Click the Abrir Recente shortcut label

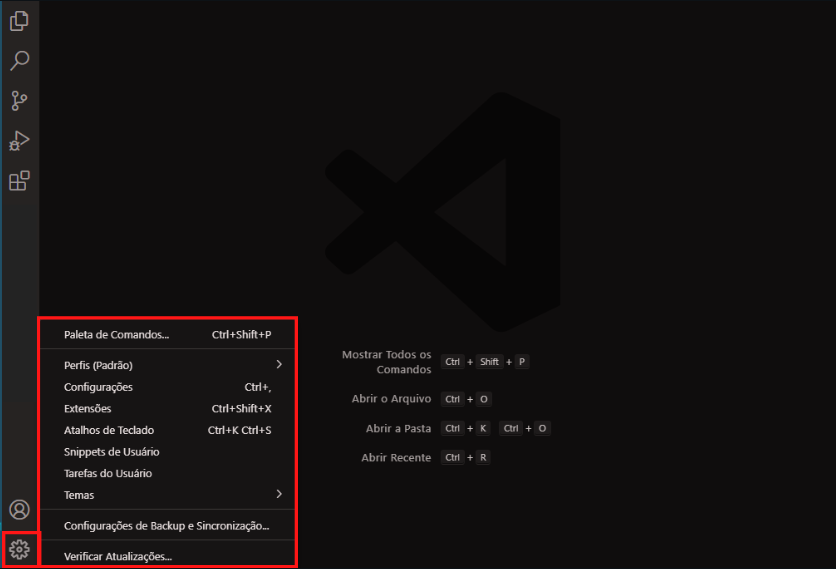[x=396, y=457]
